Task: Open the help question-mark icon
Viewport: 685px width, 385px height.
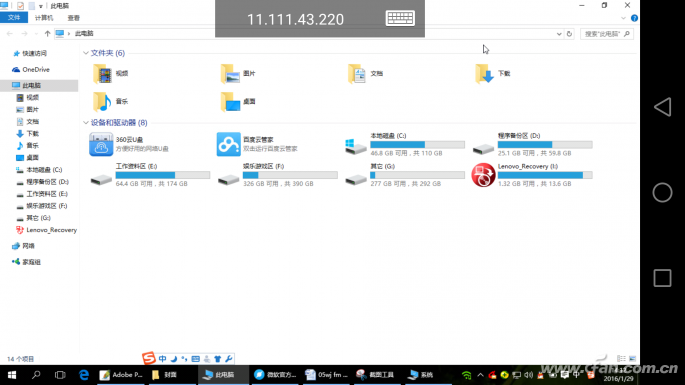Action: click(x=634, y=18)
